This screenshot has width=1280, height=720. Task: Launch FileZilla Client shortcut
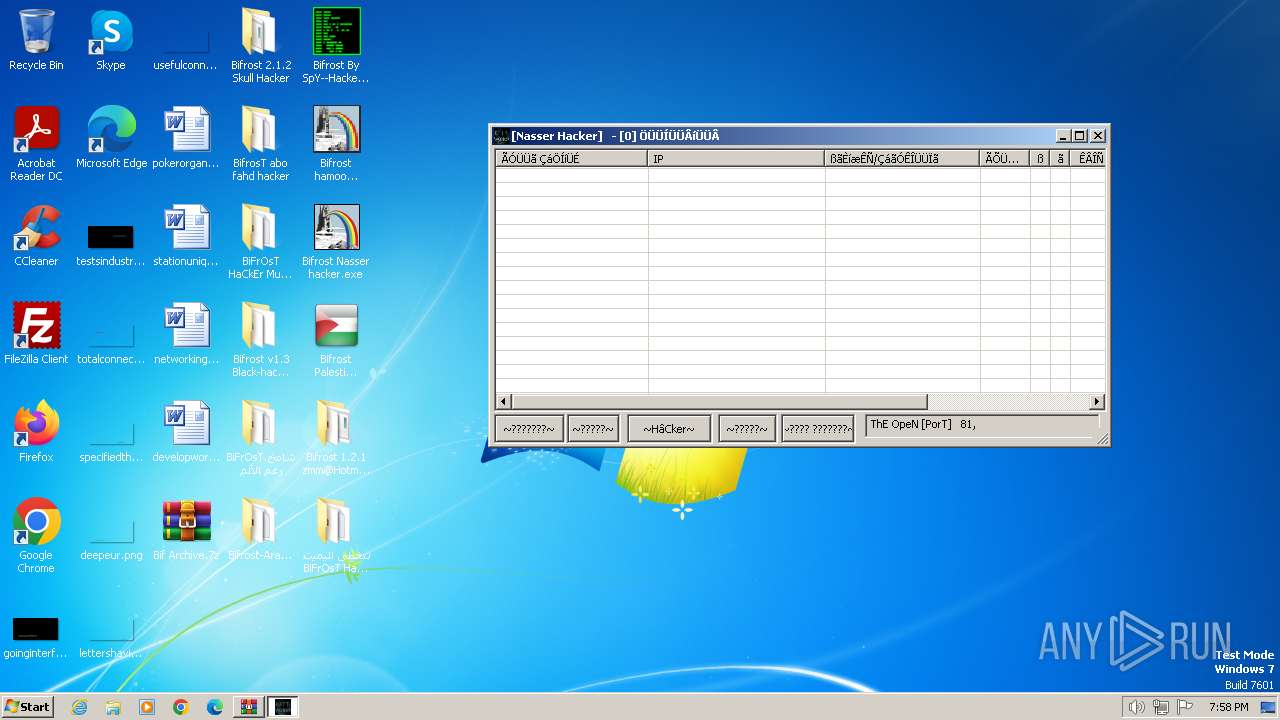[36, 333]
